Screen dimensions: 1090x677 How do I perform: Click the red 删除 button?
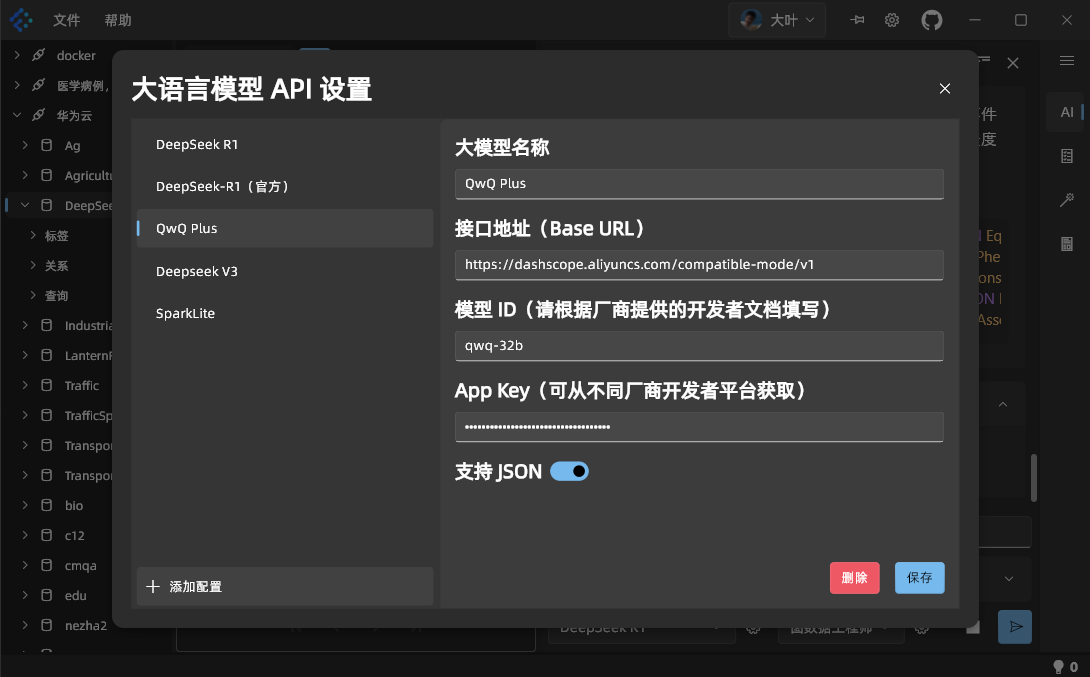[x=854, y=577]
